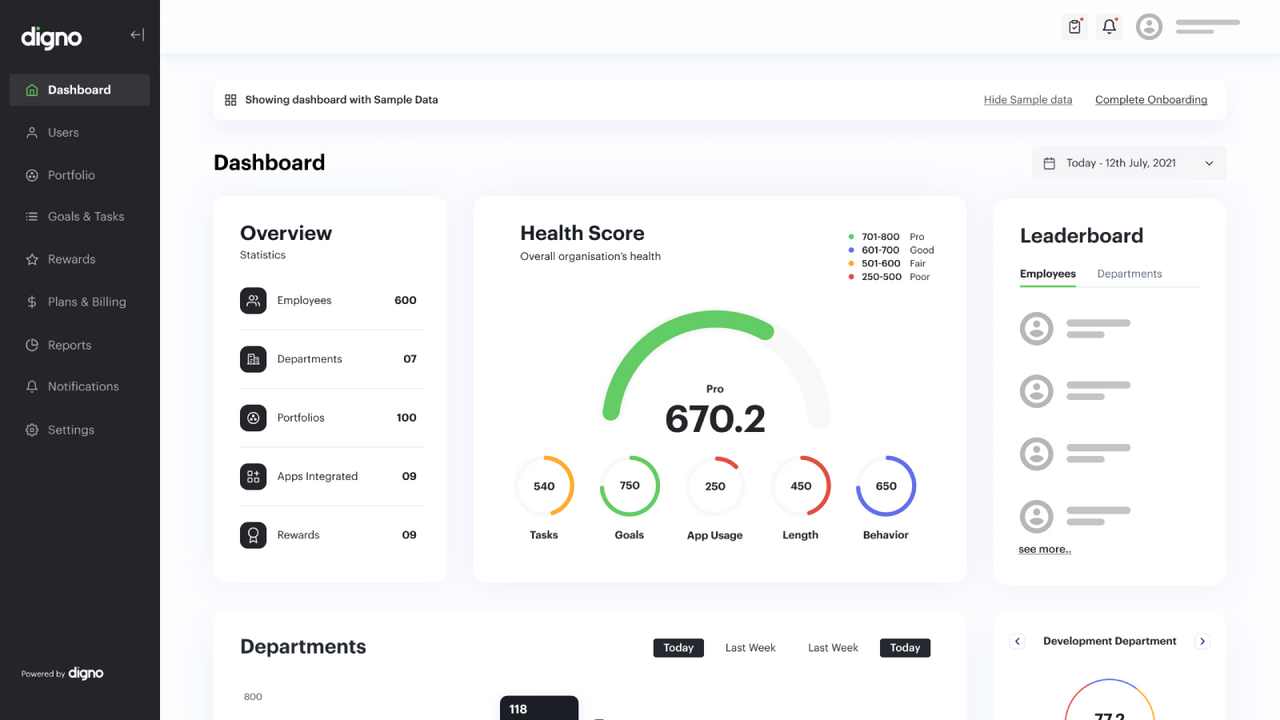Screen dimensions: 1280x720
Task: Open the Today - 12th July 2021 date dropdown
Action: (x=1128, y=162)
